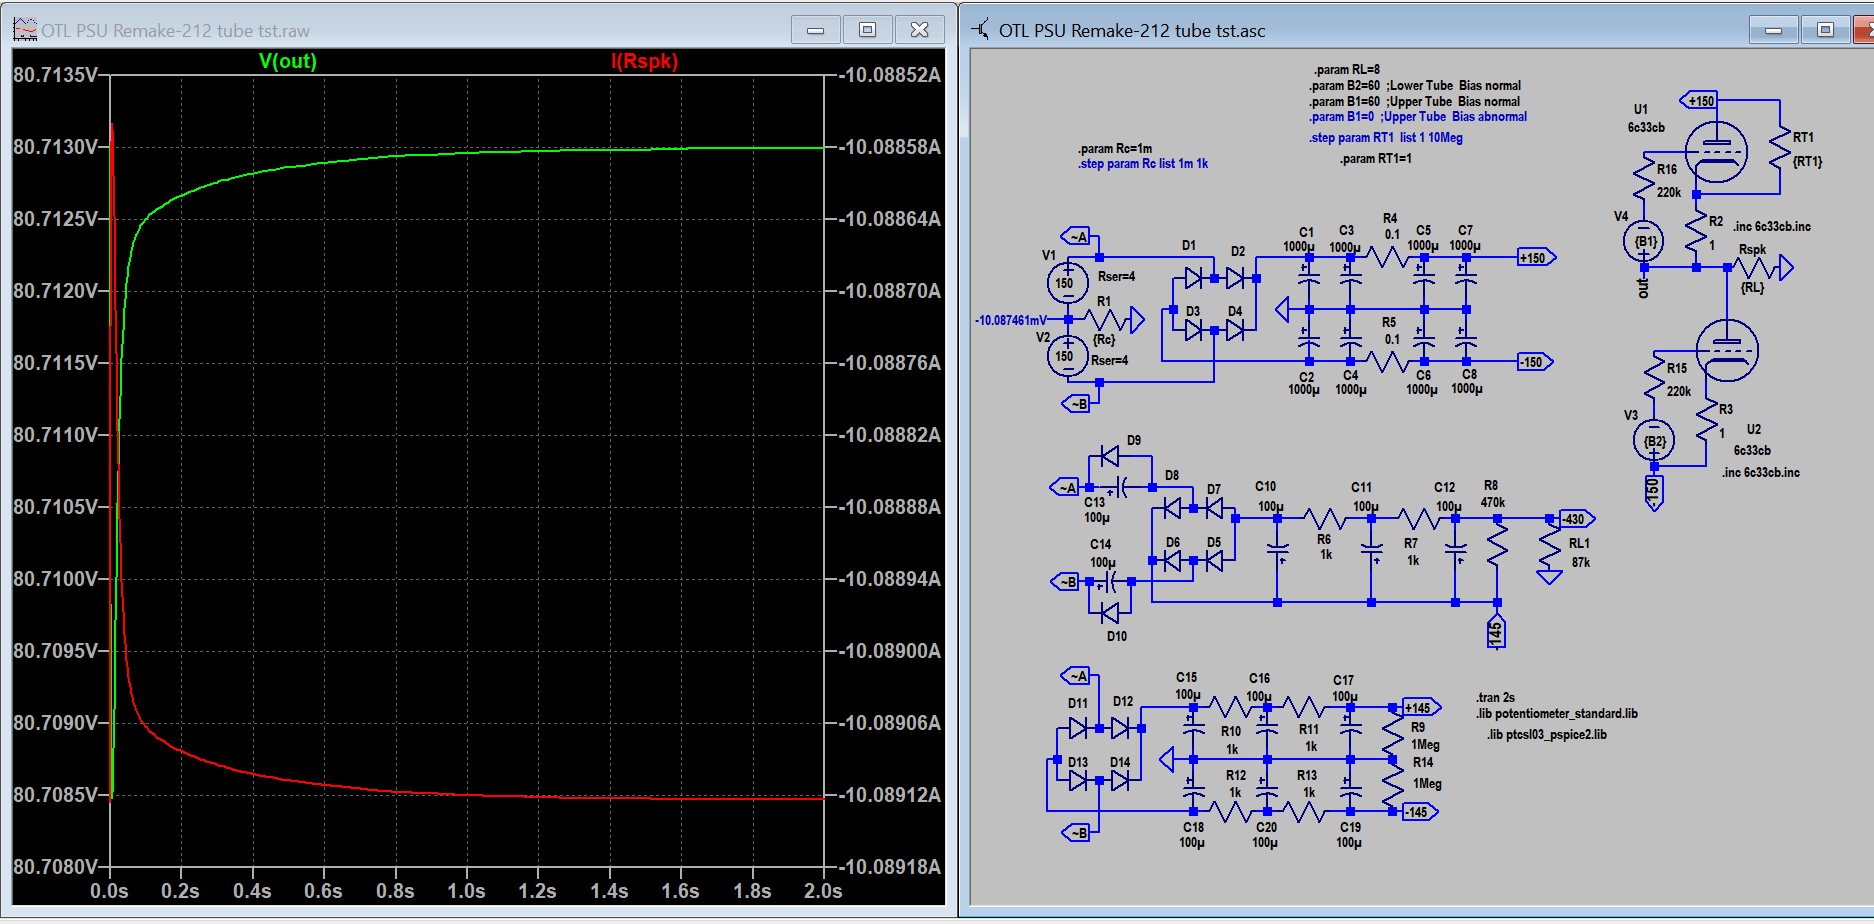Click the 80.7135V left axis label
The height and width of the screenshot is (924, 1874).
(55, 75)
